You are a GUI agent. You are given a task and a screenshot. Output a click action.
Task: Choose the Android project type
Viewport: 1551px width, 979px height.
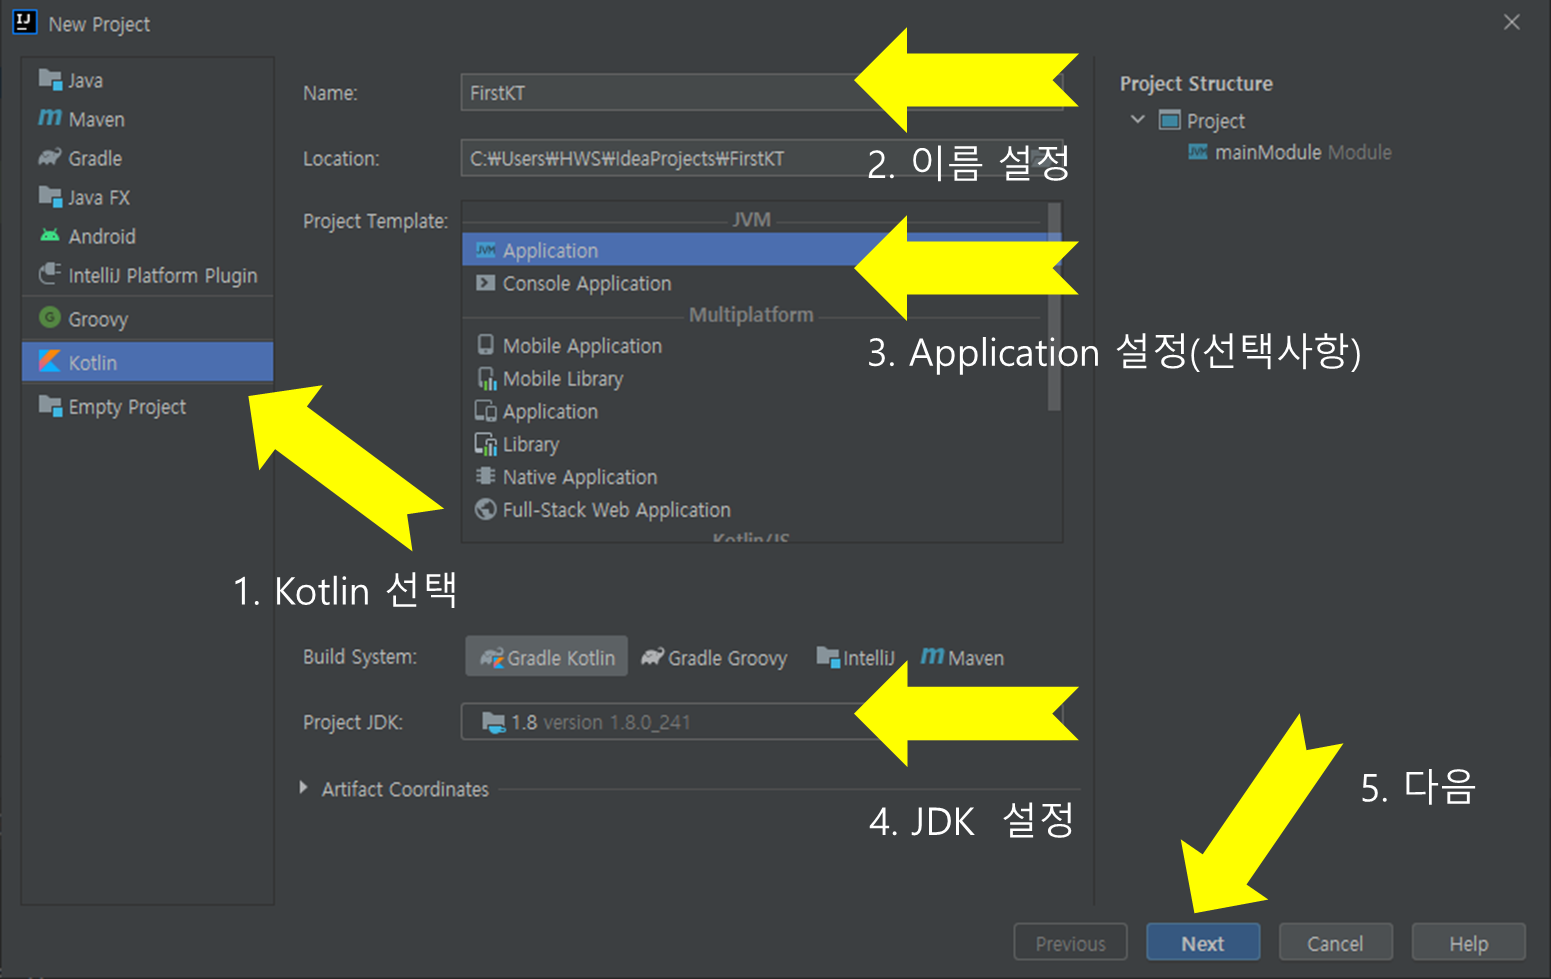click(x=147, y=236)
